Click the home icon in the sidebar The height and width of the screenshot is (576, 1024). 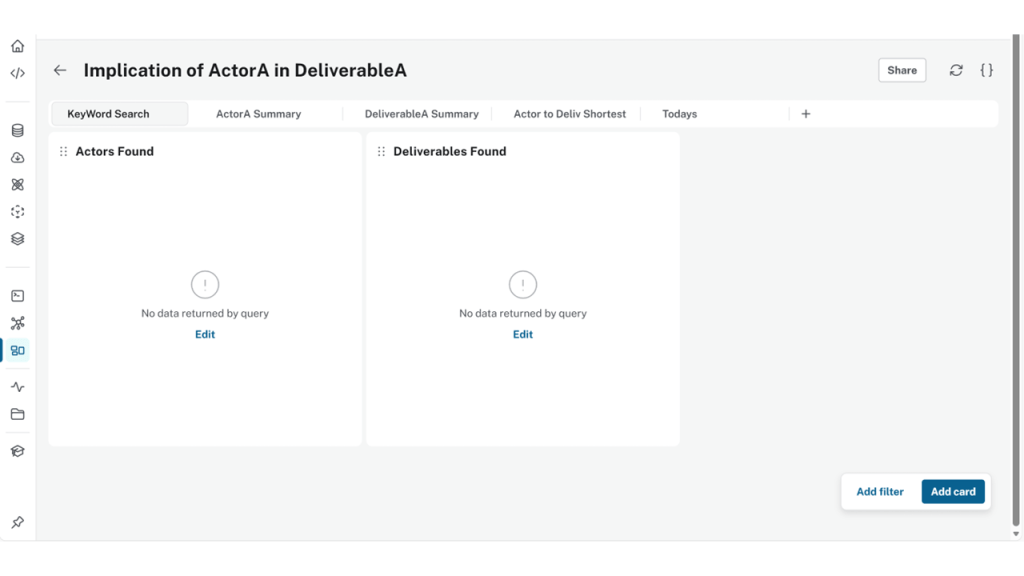point(17,46)
